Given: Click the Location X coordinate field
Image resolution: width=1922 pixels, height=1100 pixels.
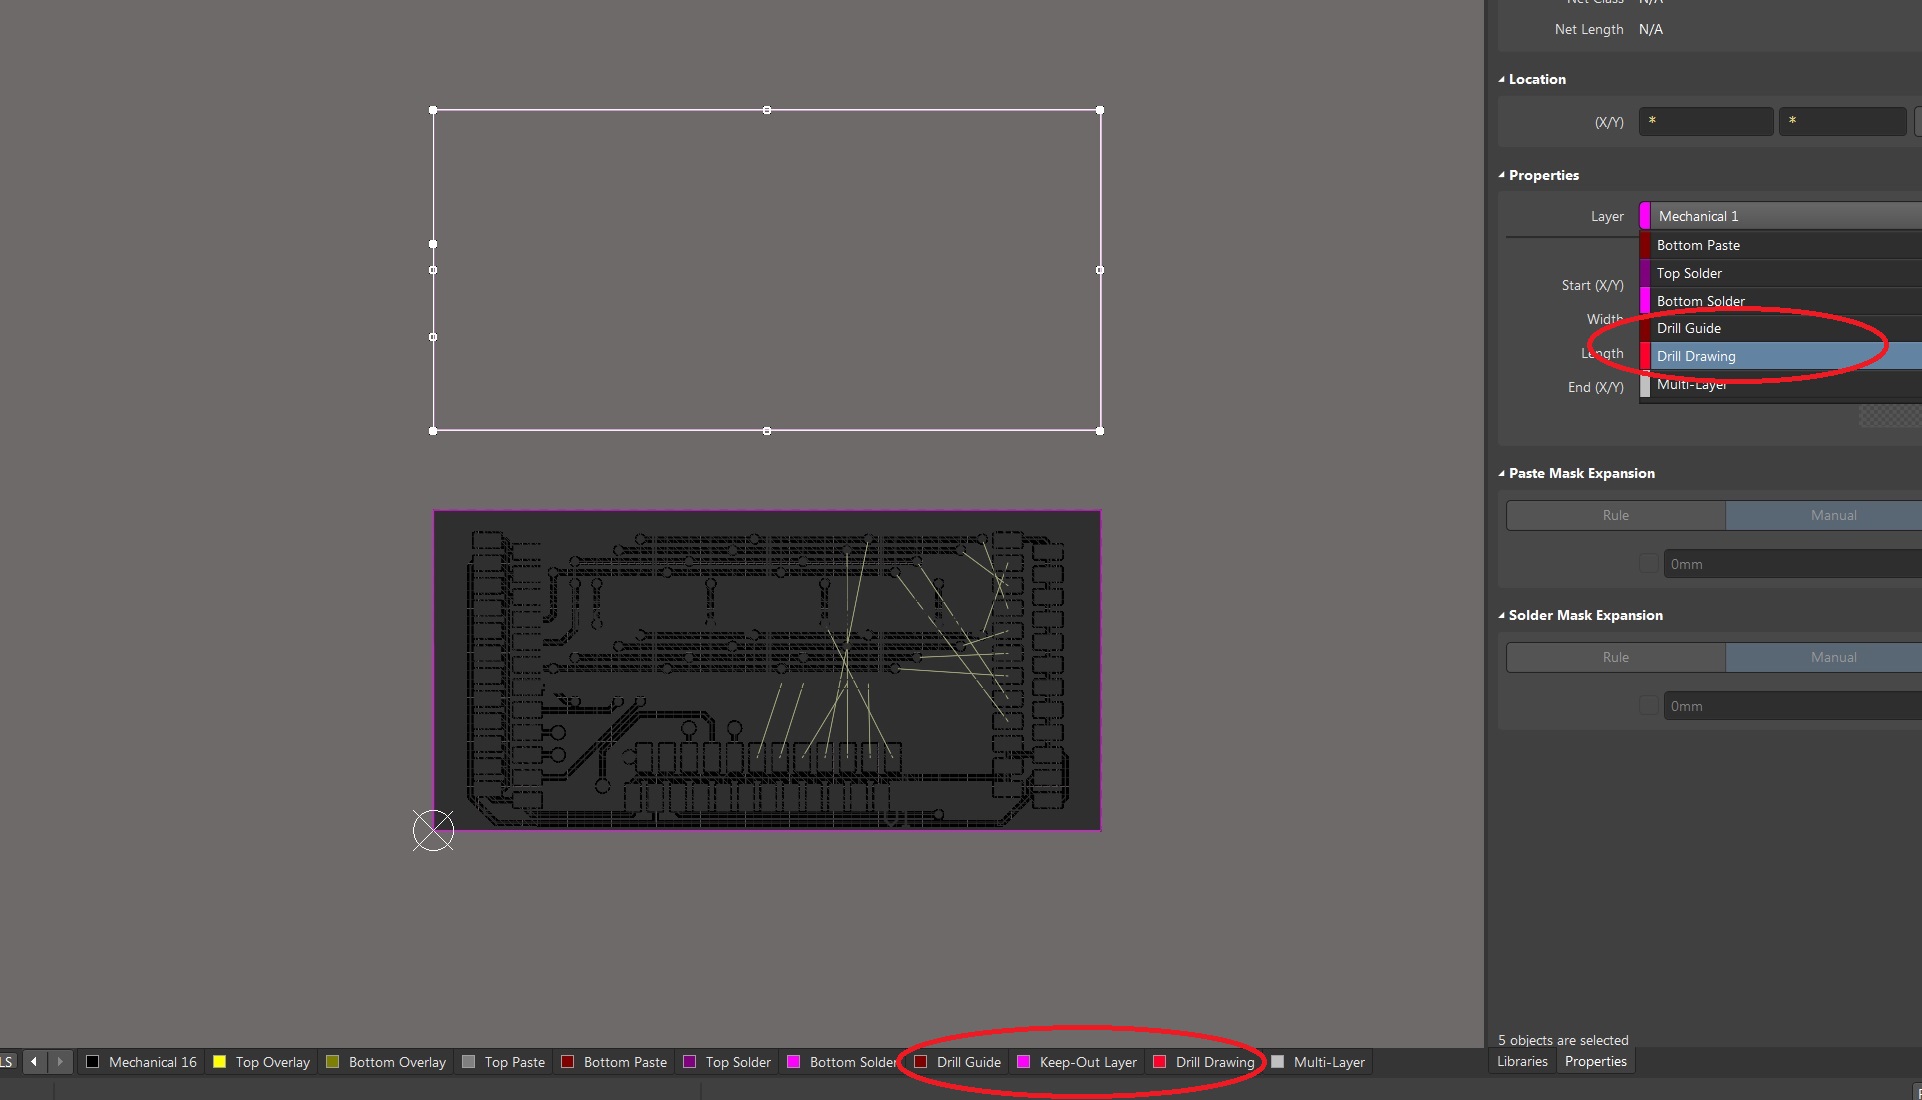Looking at the screenshot, I should click(1706, 122).
